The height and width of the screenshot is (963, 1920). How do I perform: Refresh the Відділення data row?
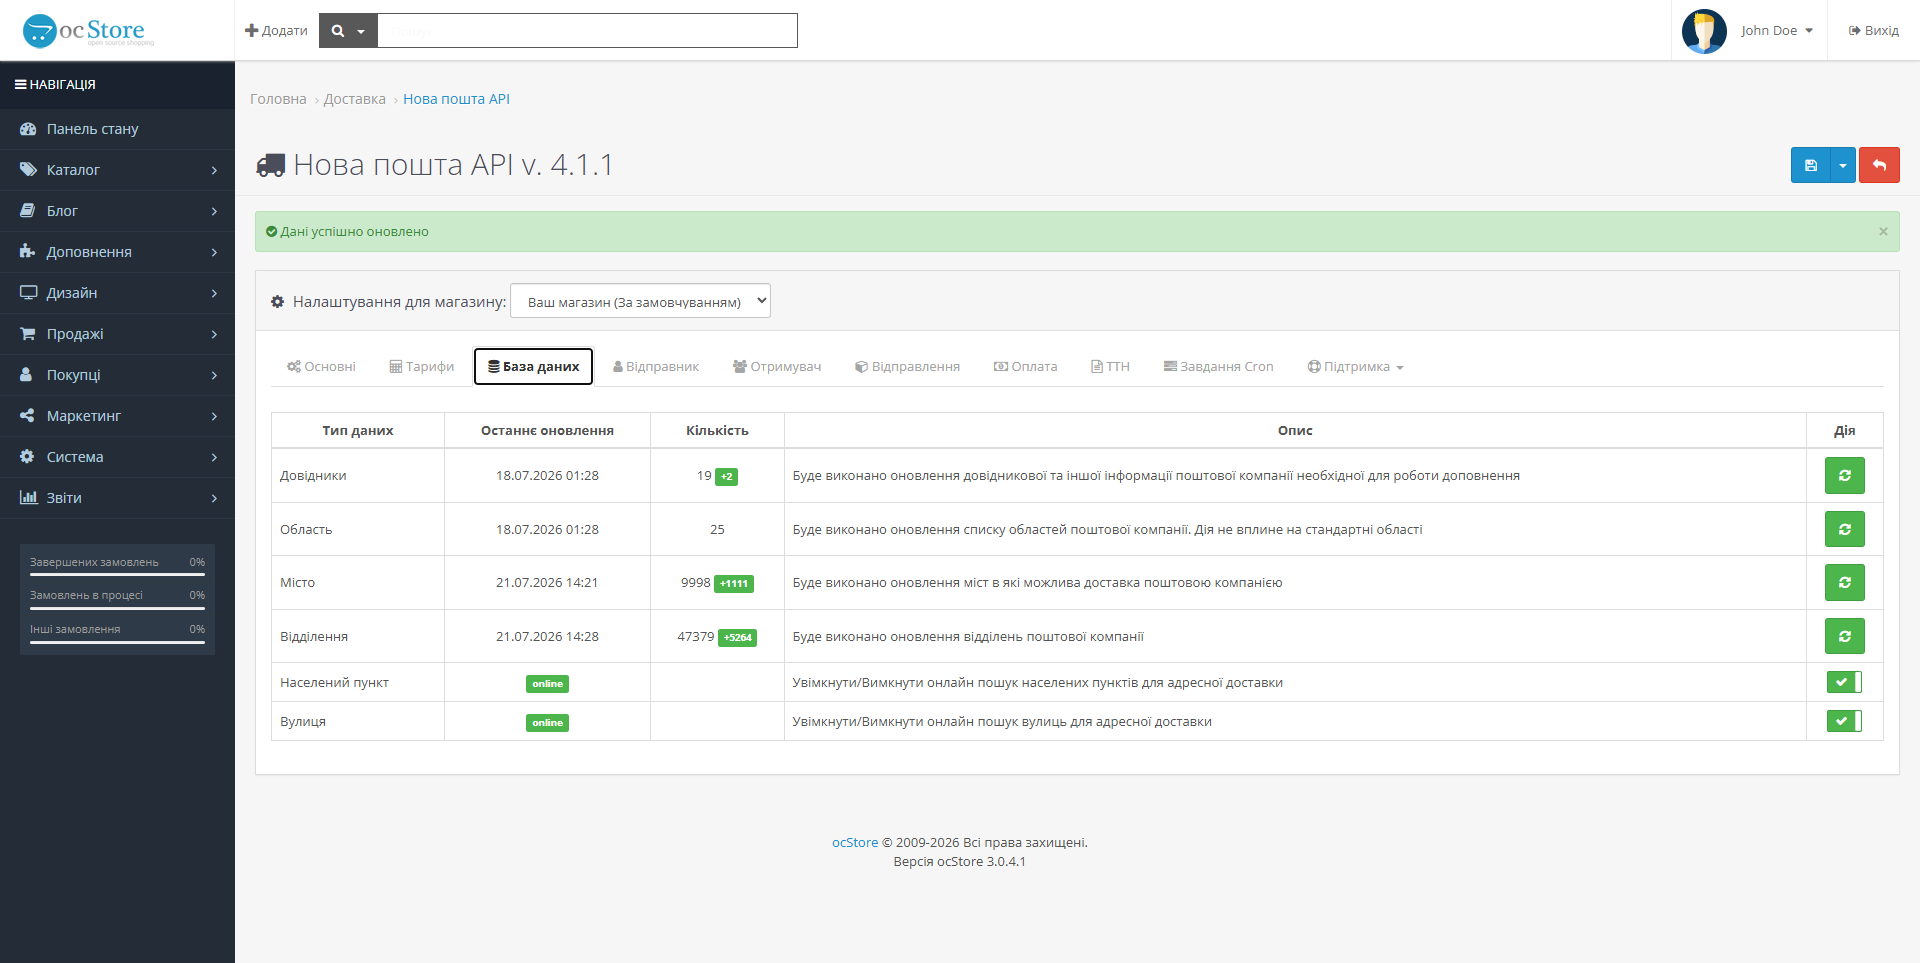(x=1844, y=636)
